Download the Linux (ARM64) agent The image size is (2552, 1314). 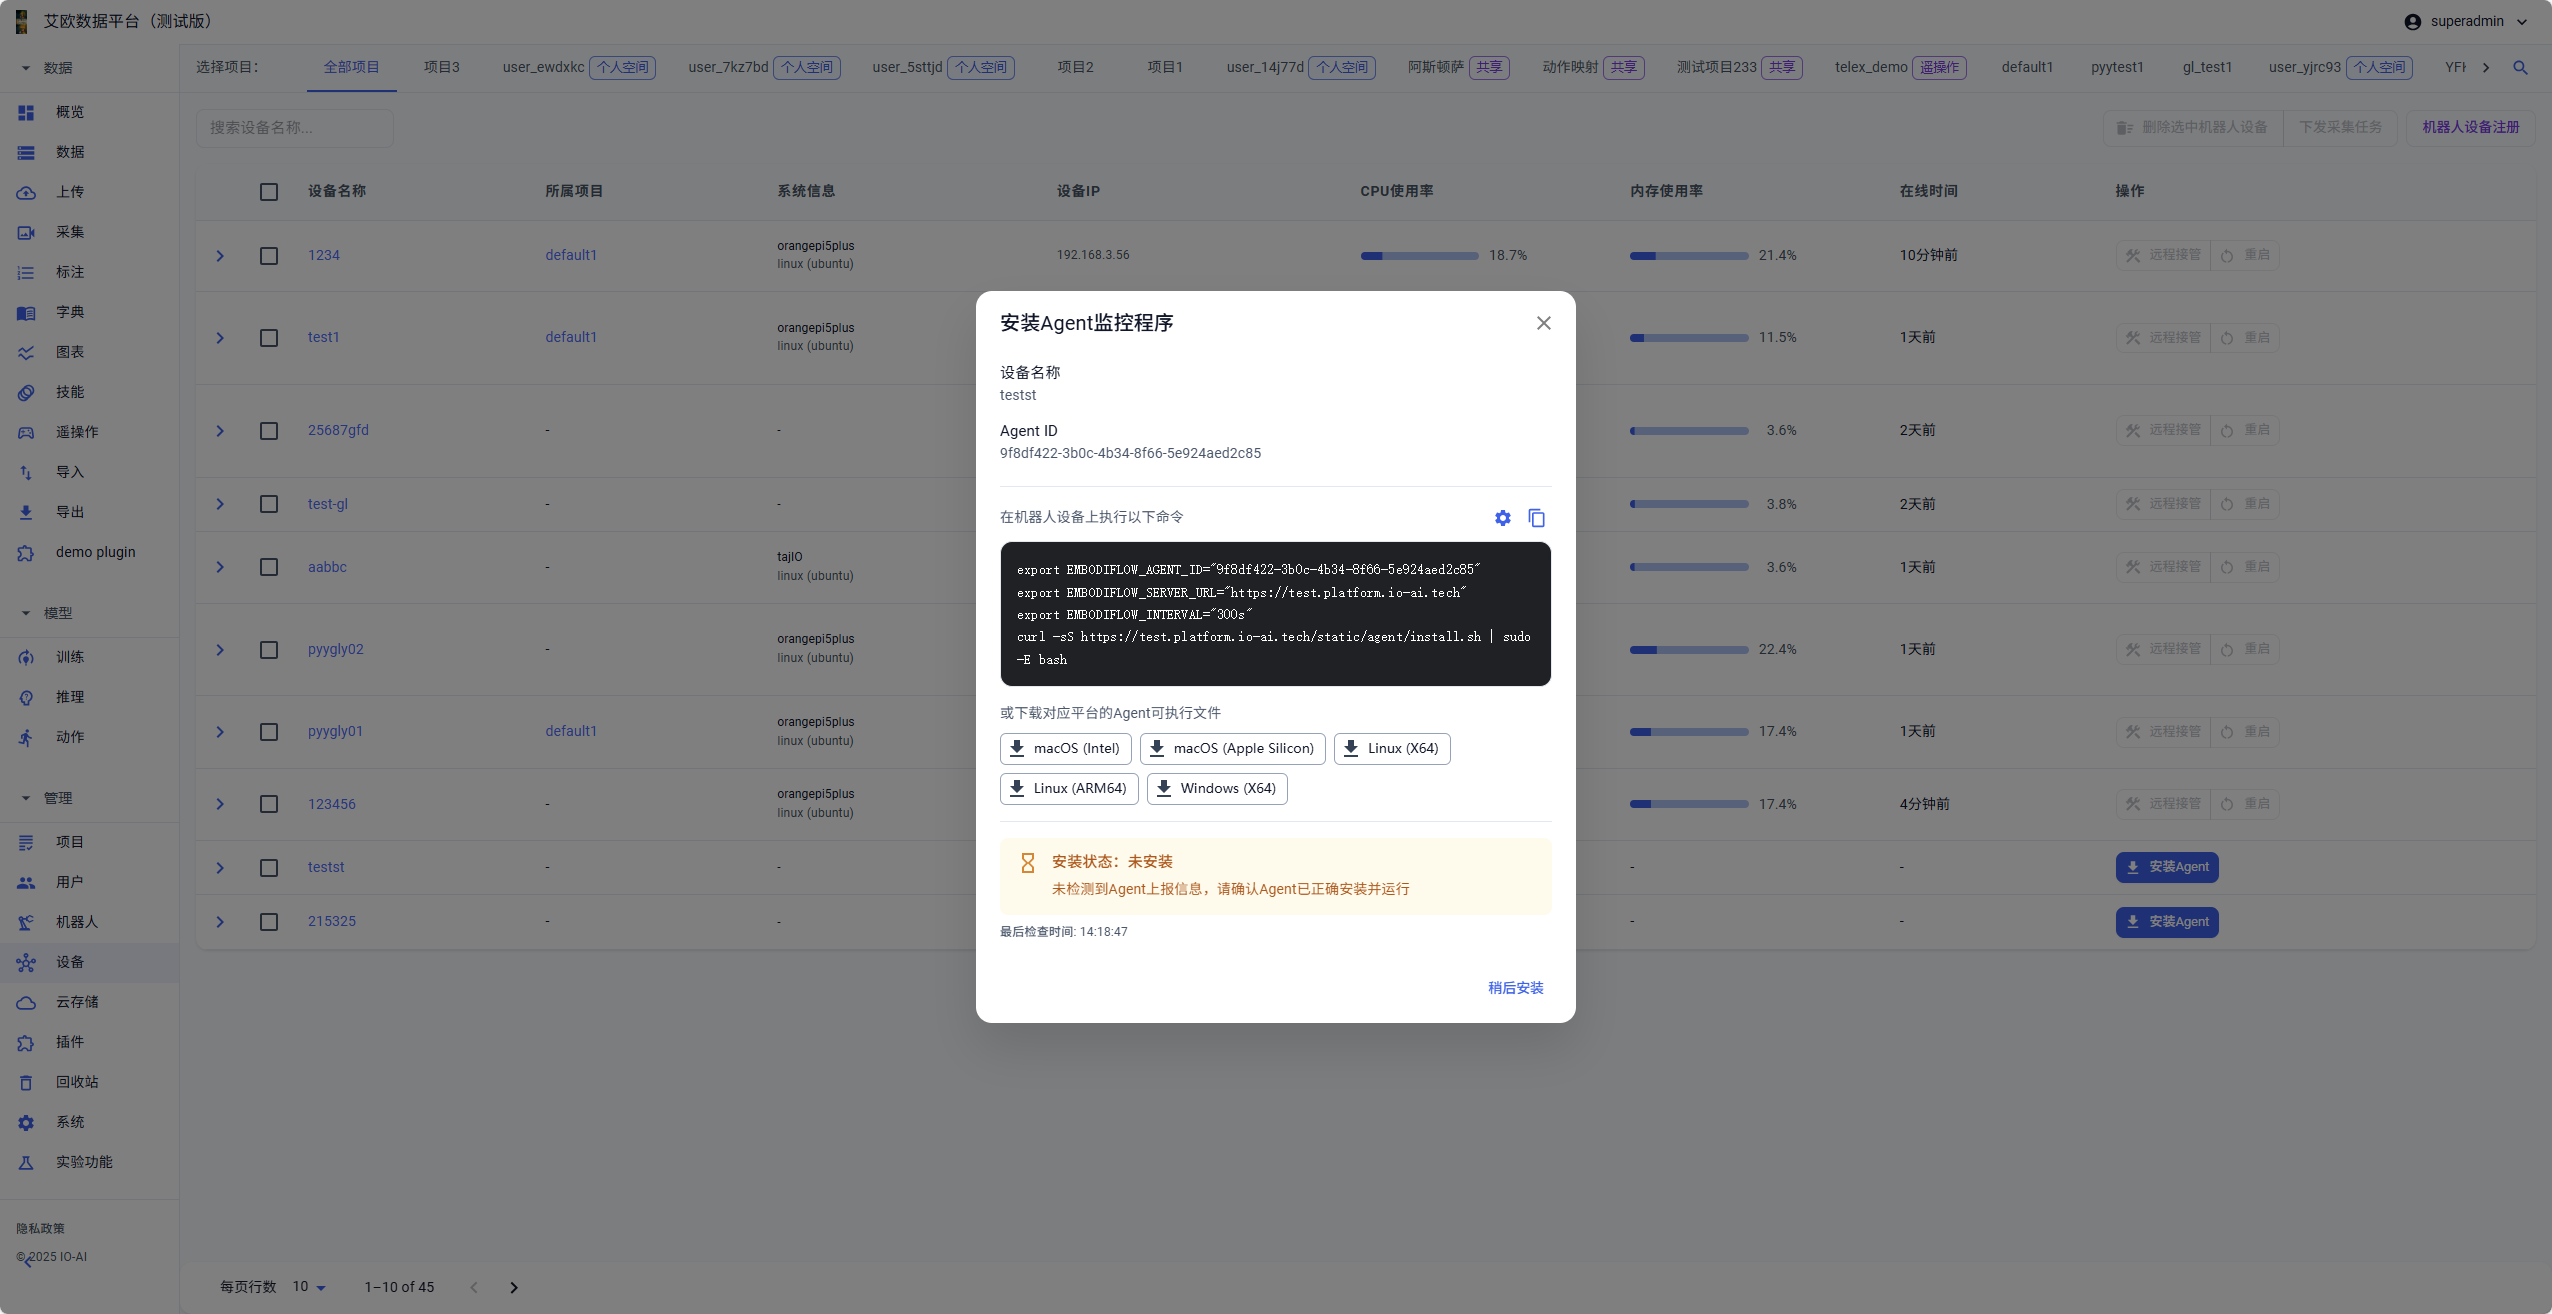click(x=1069, y=789)
